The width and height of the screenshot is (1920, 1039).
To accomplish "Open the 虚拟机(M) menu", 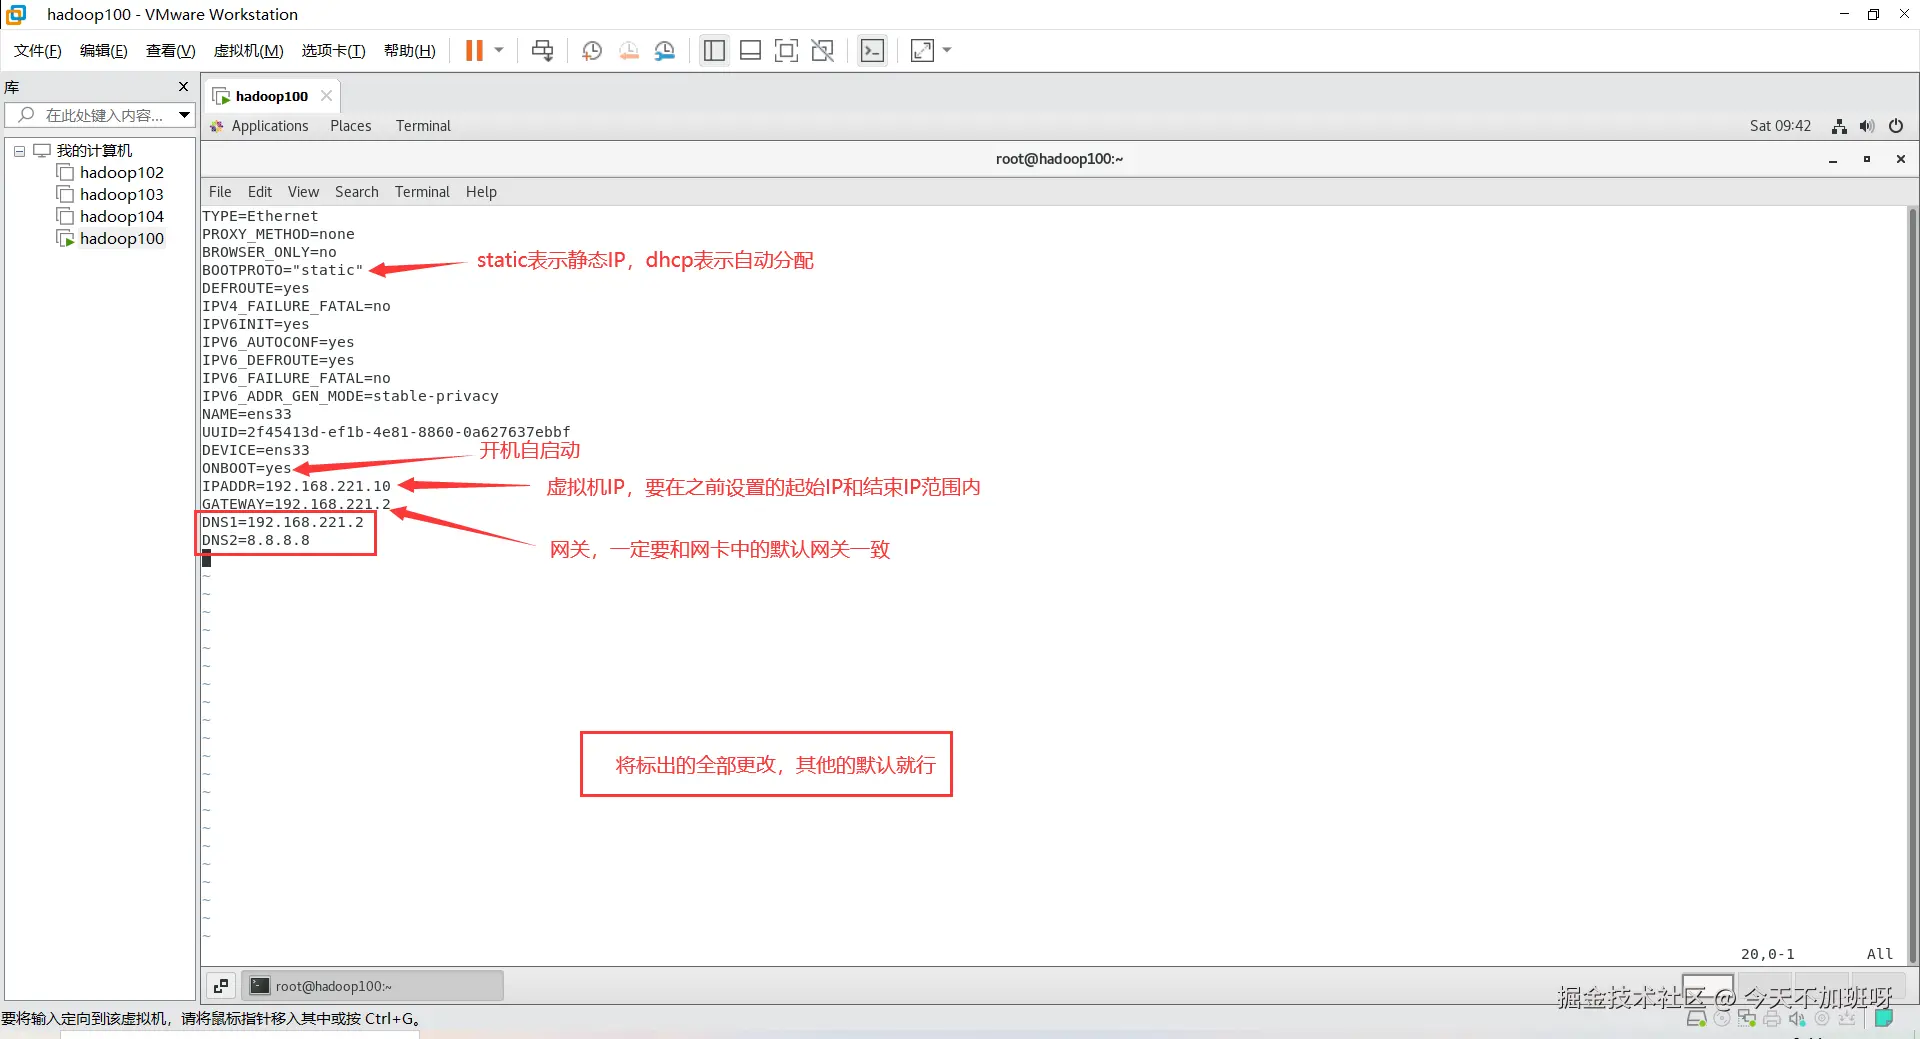I will click(249, 51).
